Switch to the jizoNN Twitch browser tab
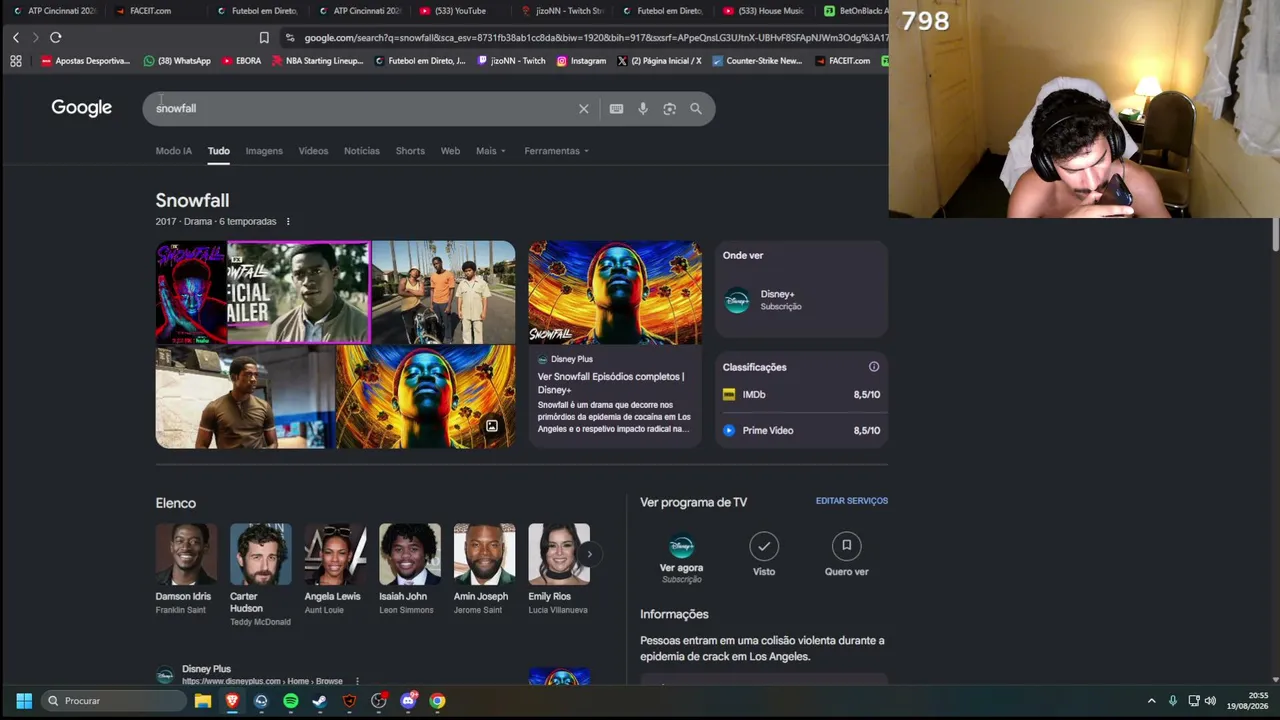1280x720 pixels. click(563, 11)
